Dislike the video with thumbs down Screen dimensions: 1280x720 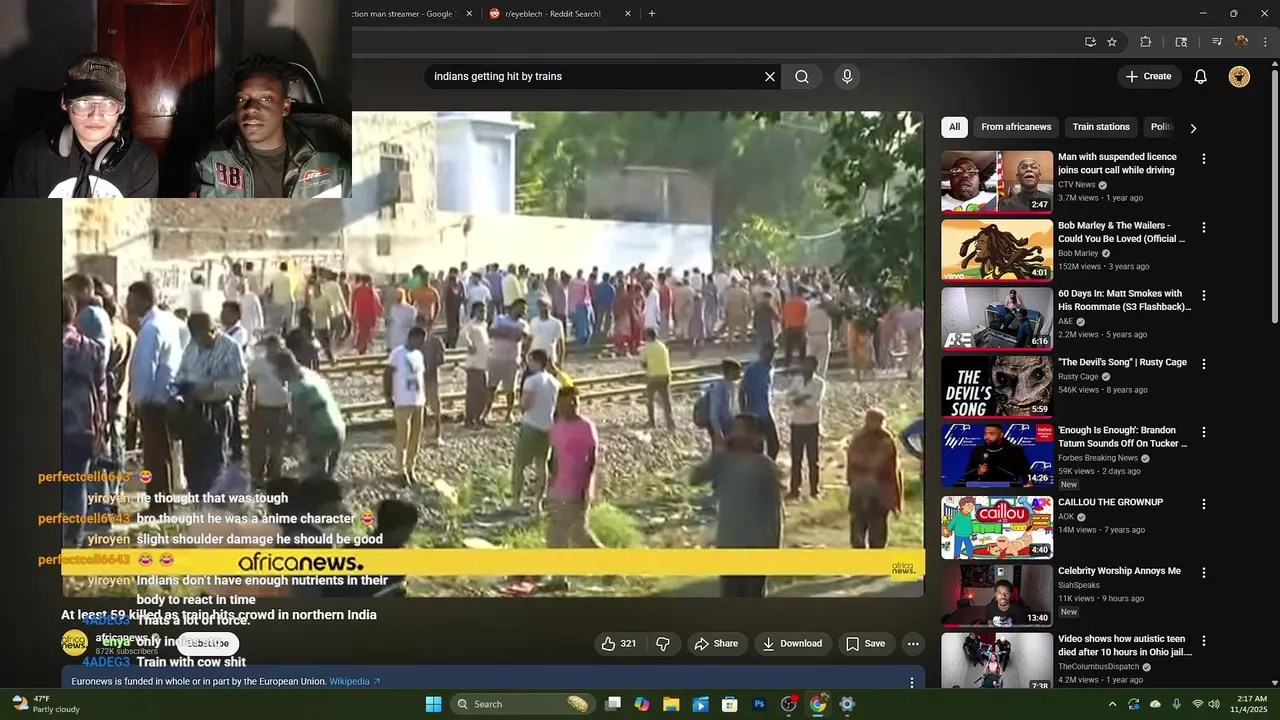point(663,644)
